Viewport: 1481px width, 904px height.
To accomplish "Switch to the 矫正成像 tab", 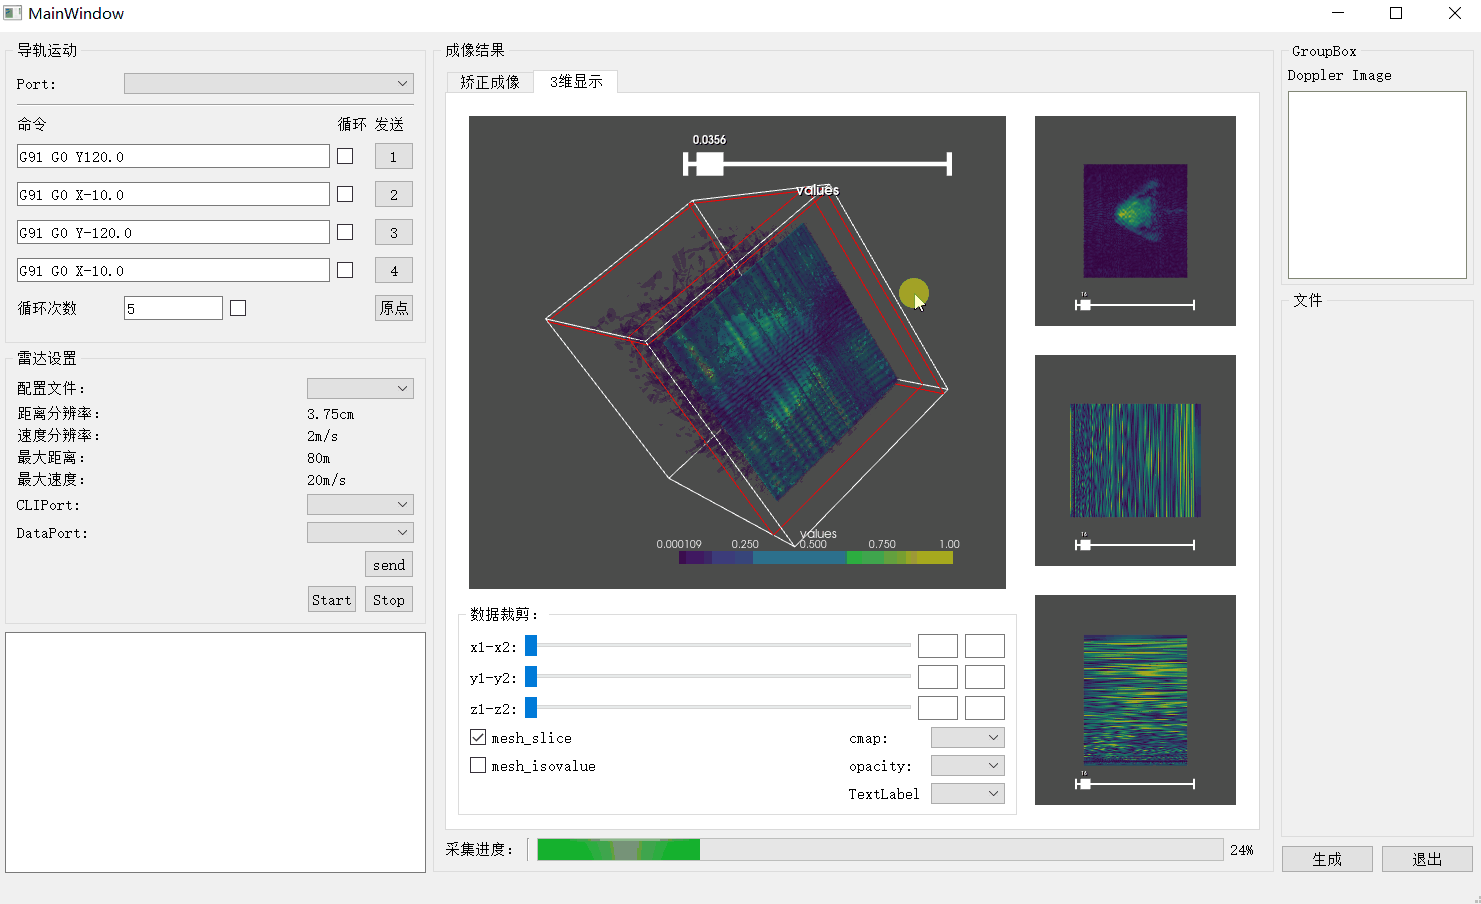I will [488, 83].
